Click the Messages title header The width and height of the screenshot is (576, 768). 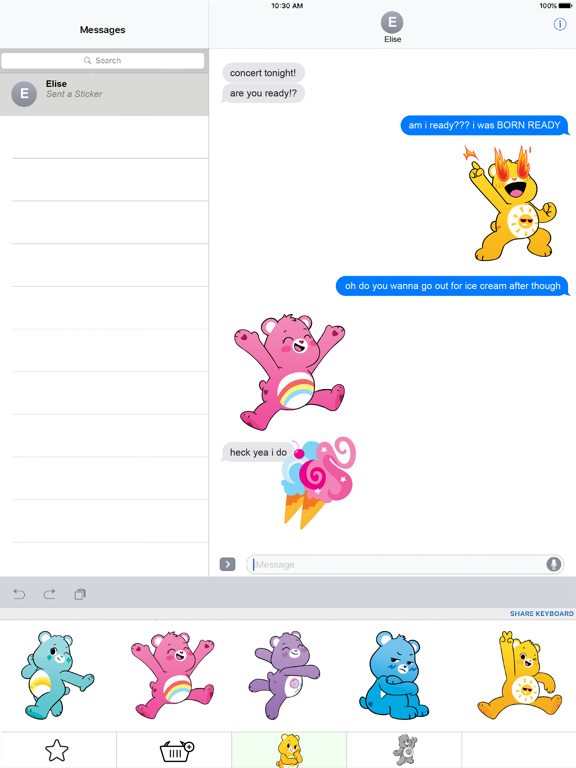point(102,30)
